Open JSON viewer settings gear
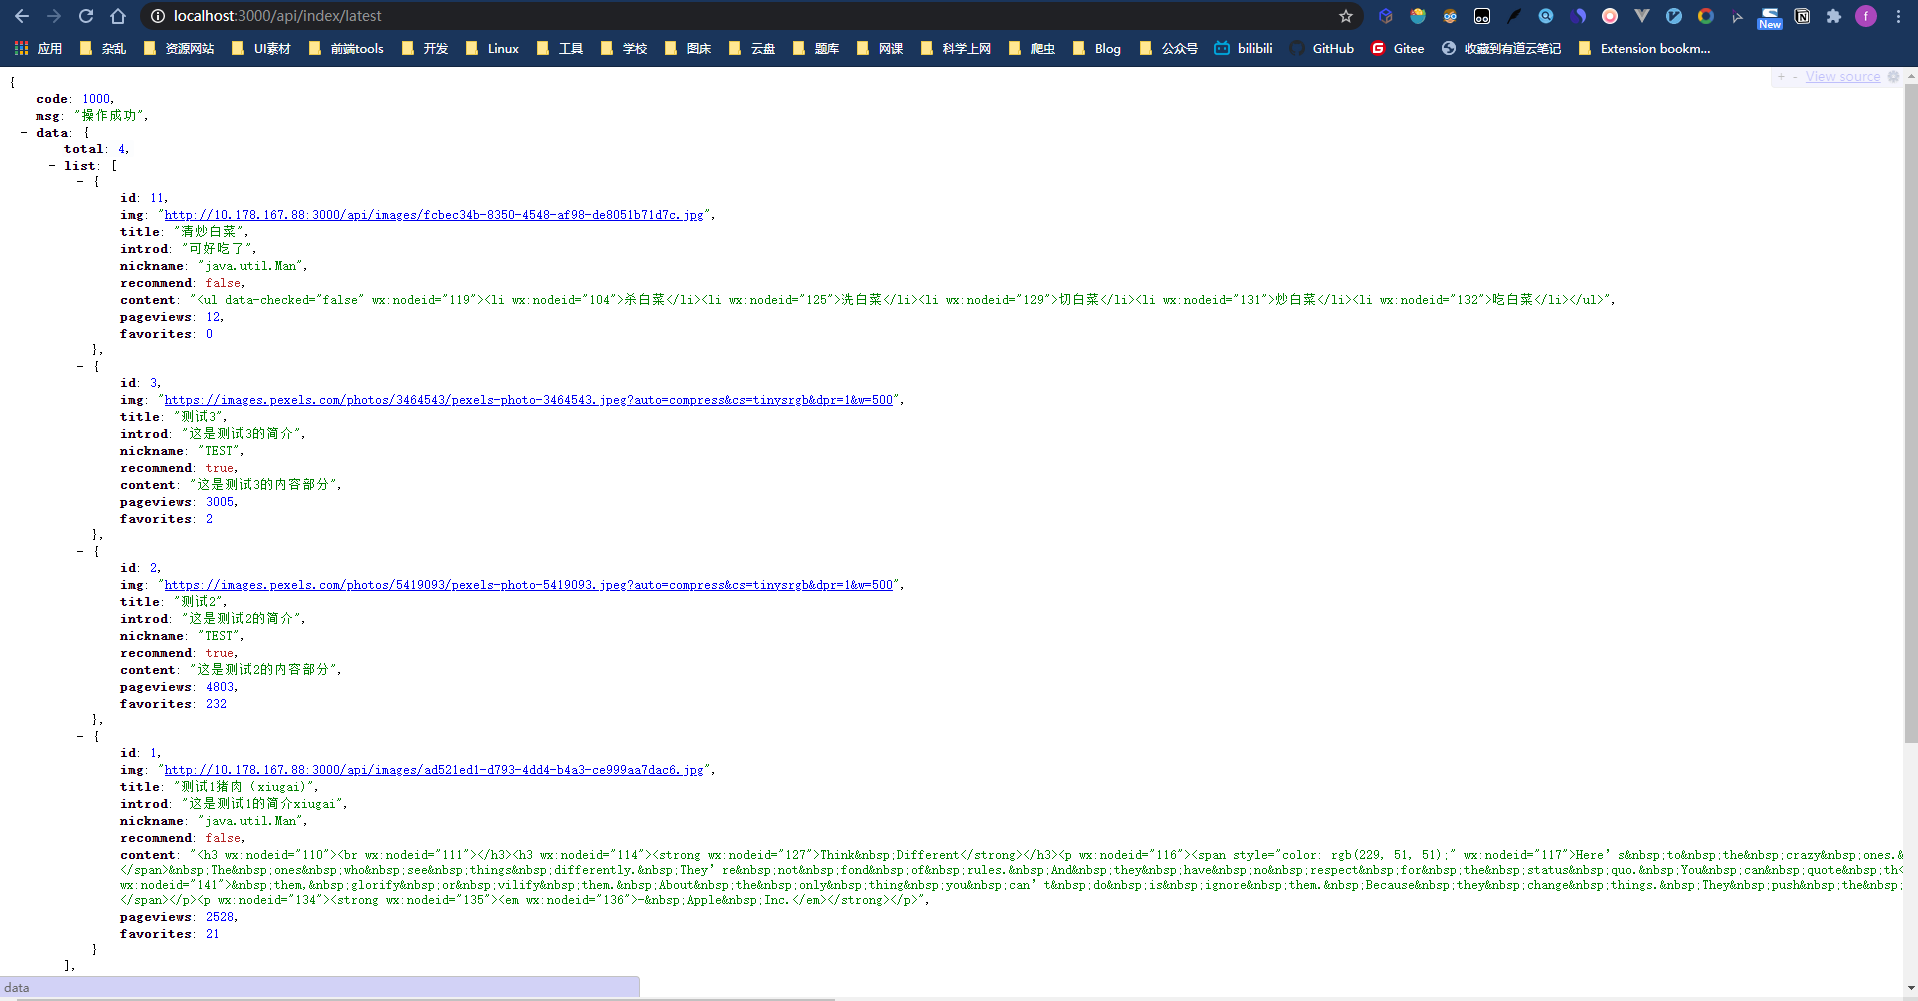The image size is (1918, 1001). (1893, 76)
